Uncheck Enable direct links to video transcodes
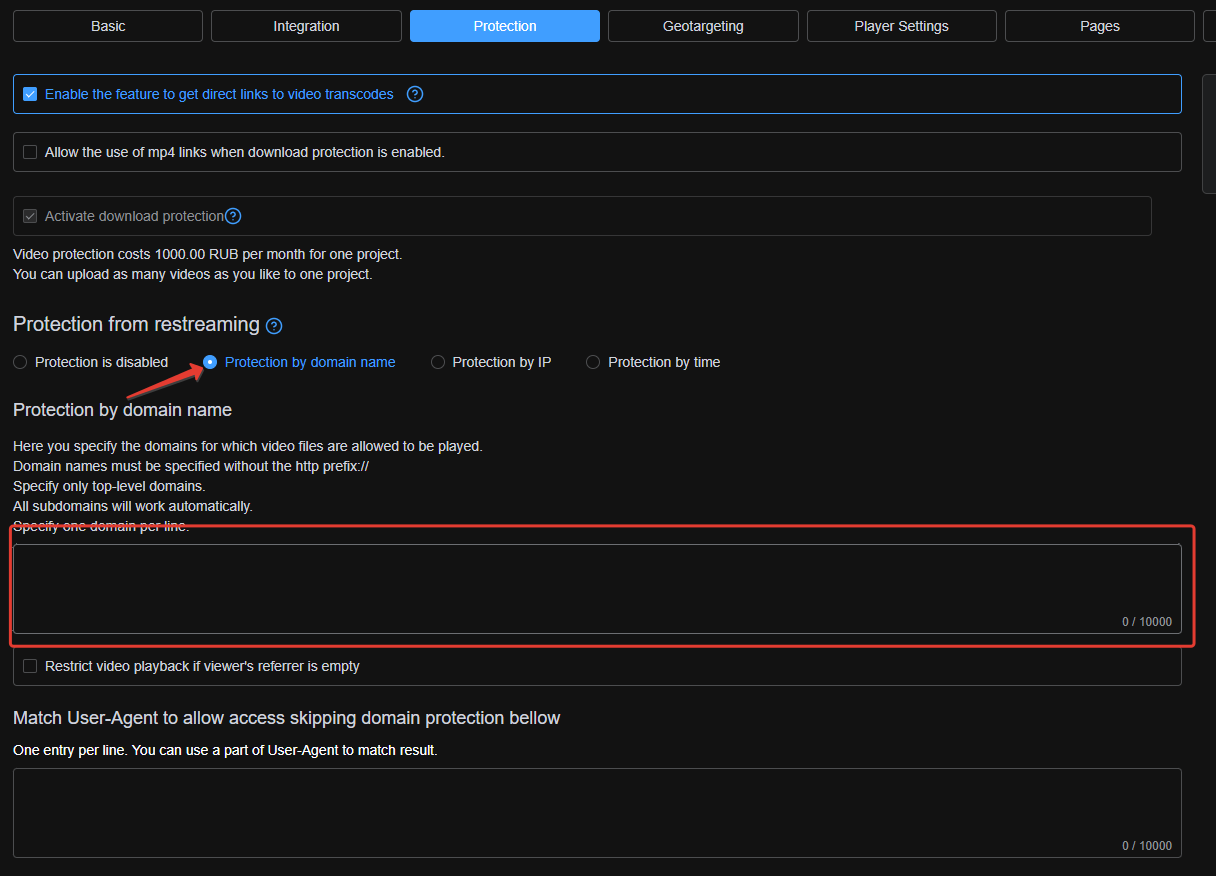 (30, 94)
